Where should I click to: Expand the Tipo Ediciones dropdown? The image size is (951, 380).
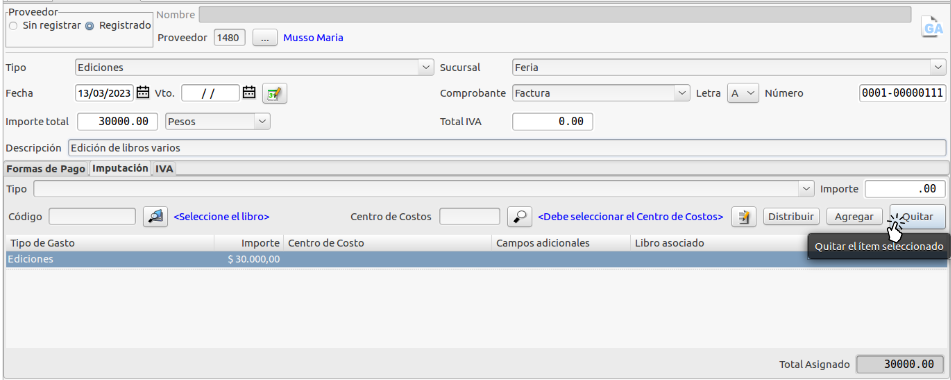tap(427, 67)
